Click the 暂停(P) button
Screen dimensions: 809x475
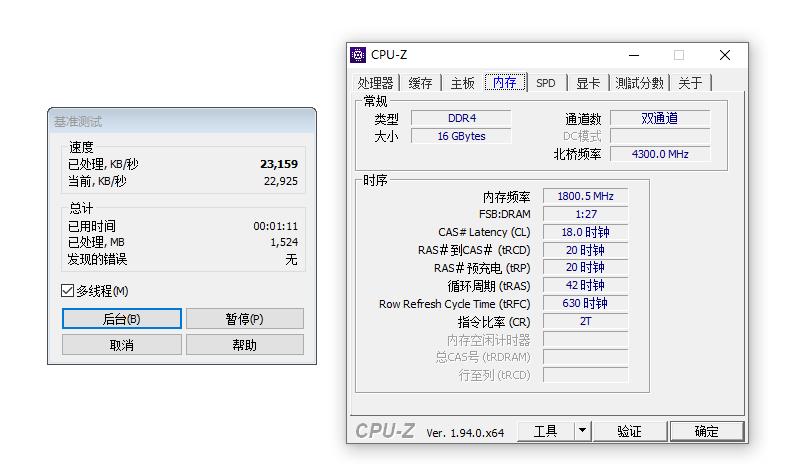coord(245,319)
